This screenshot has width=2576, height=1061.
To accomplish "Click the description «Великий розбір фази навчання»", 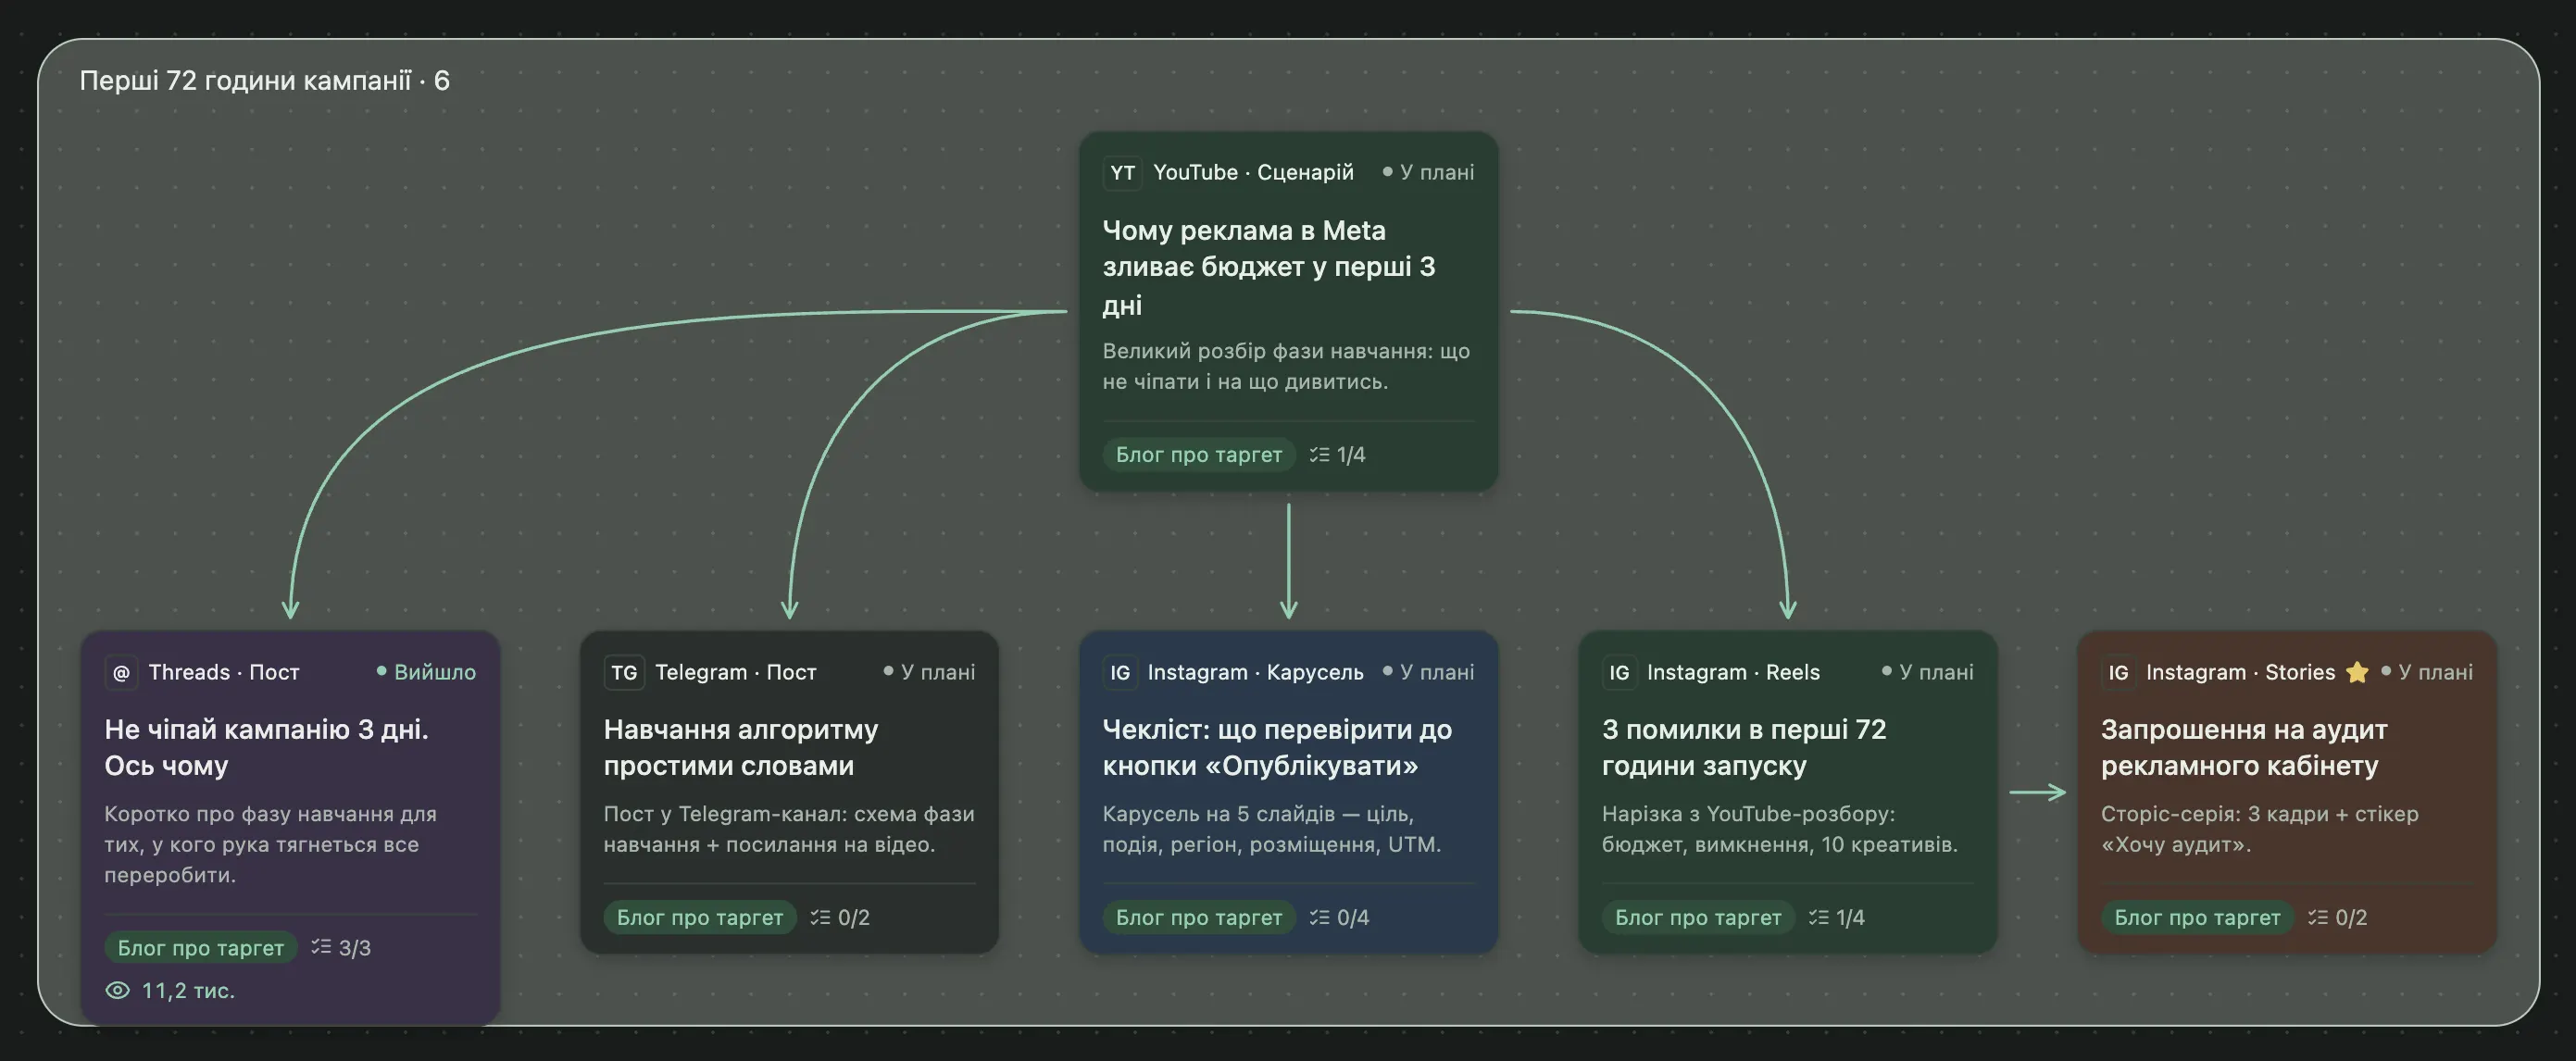I will click(x=1286, y=366).
